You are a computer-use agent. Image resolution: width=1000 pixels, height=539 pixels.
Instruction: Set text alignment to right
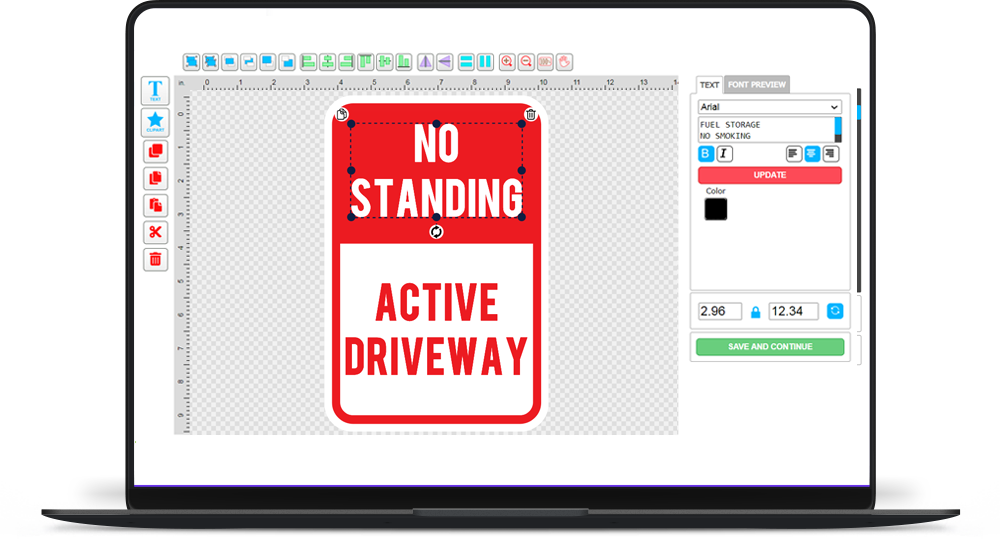(x=831, y=154)
